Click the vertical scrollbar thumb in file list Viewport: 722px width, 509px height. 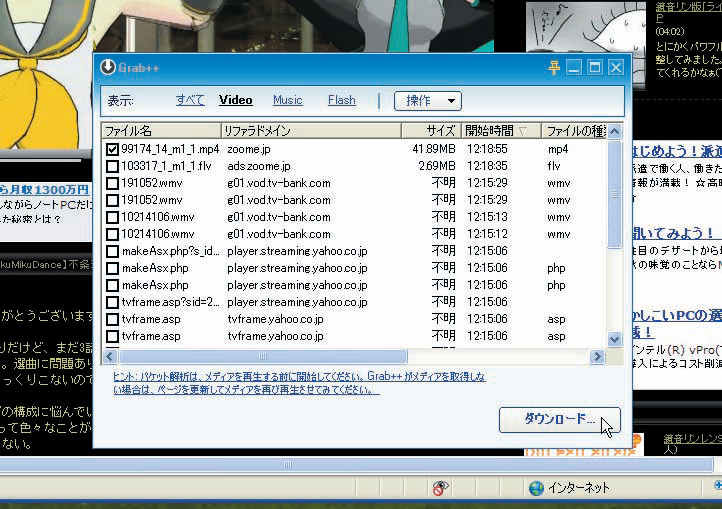click(614, 194)
